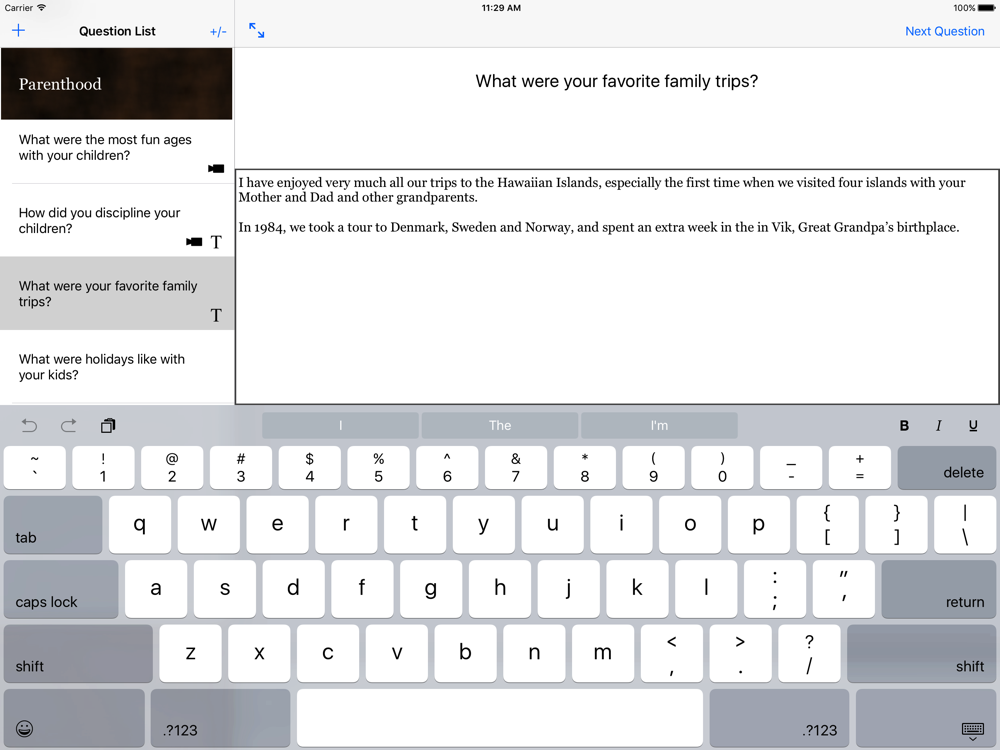Viewport: 1000px width, 750px height.
Task: Choose the 'I' autocomplete suggestion
Action: (341, 425)
